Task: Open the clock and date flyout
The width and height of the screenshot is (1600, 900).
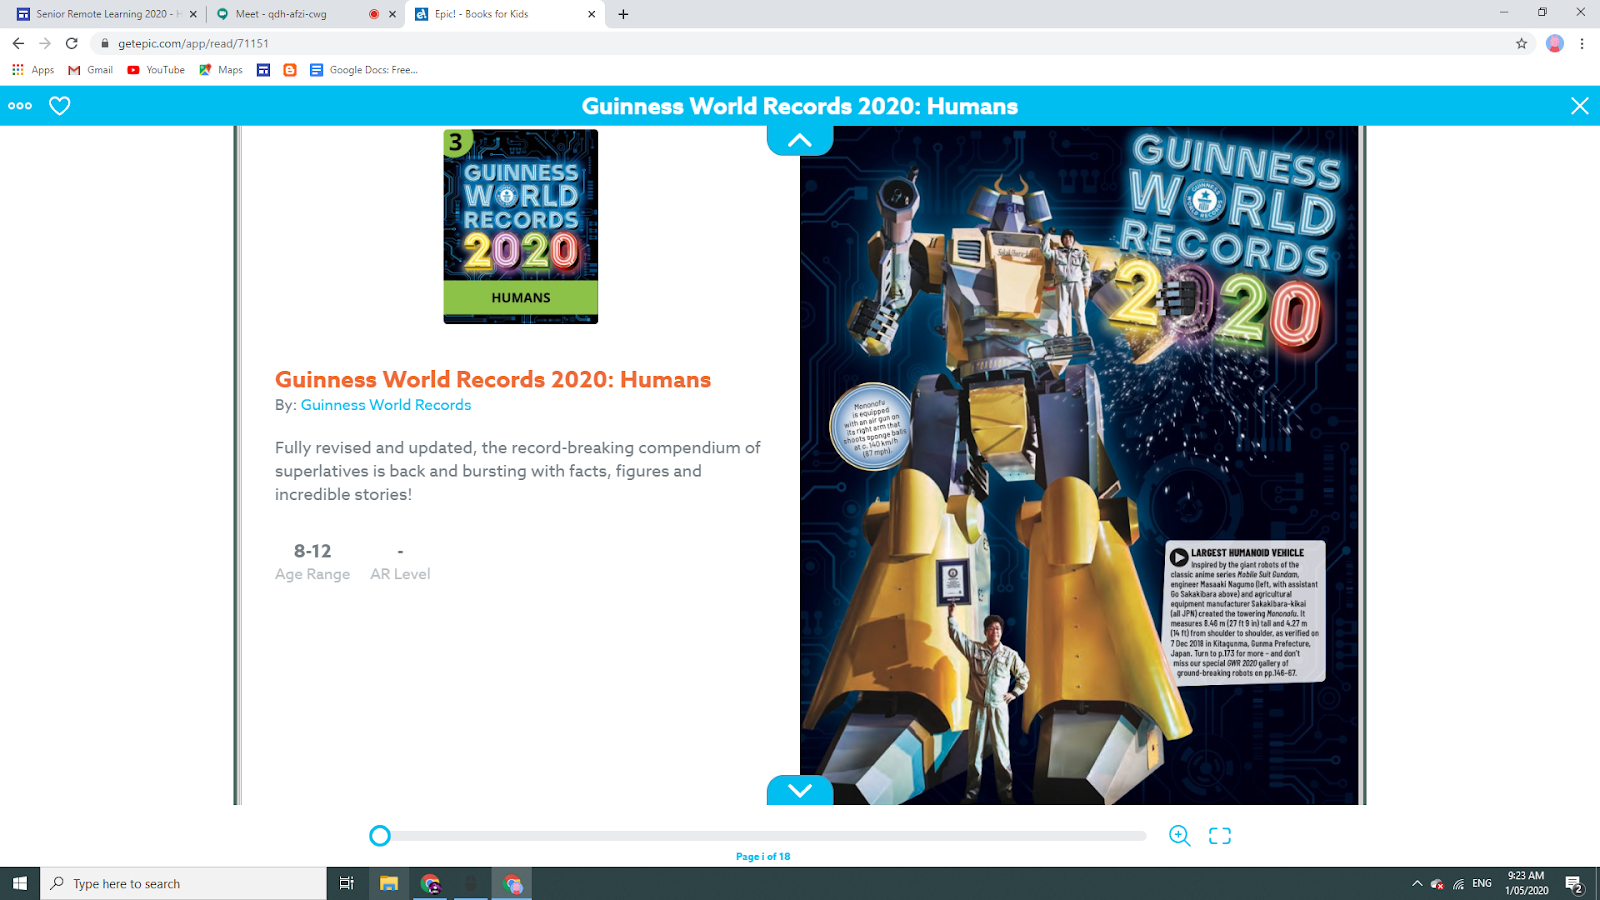Action: tap(1526, 884)
